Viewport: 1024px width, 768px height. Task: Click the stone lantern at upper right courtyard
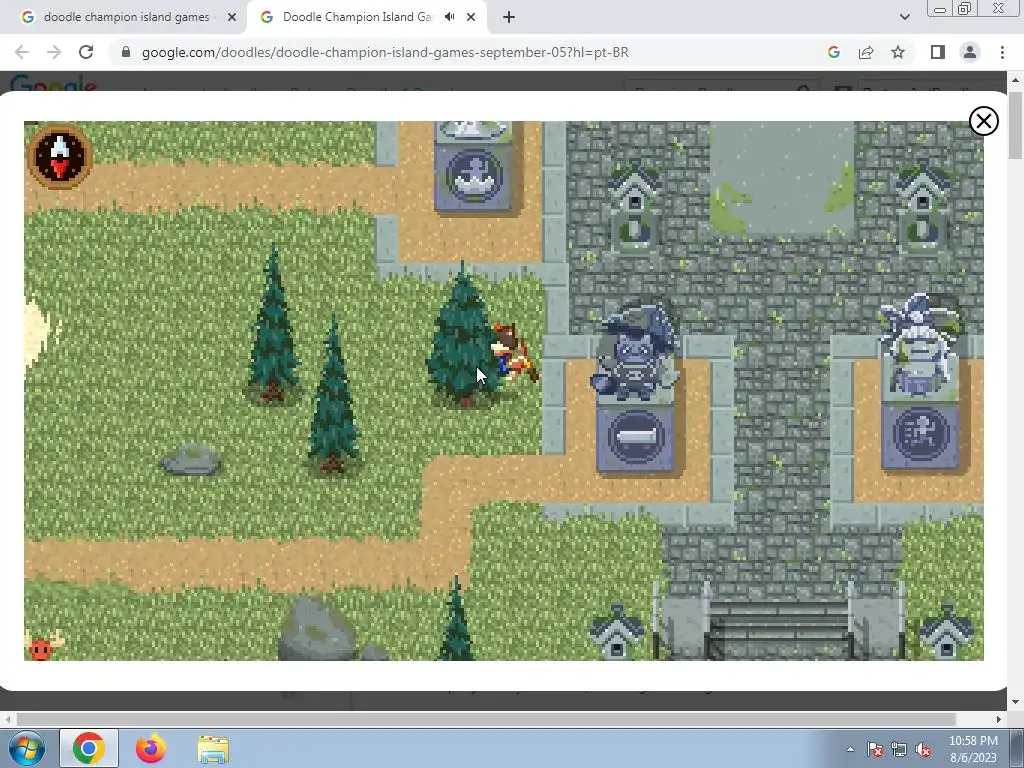click(922, 208)
